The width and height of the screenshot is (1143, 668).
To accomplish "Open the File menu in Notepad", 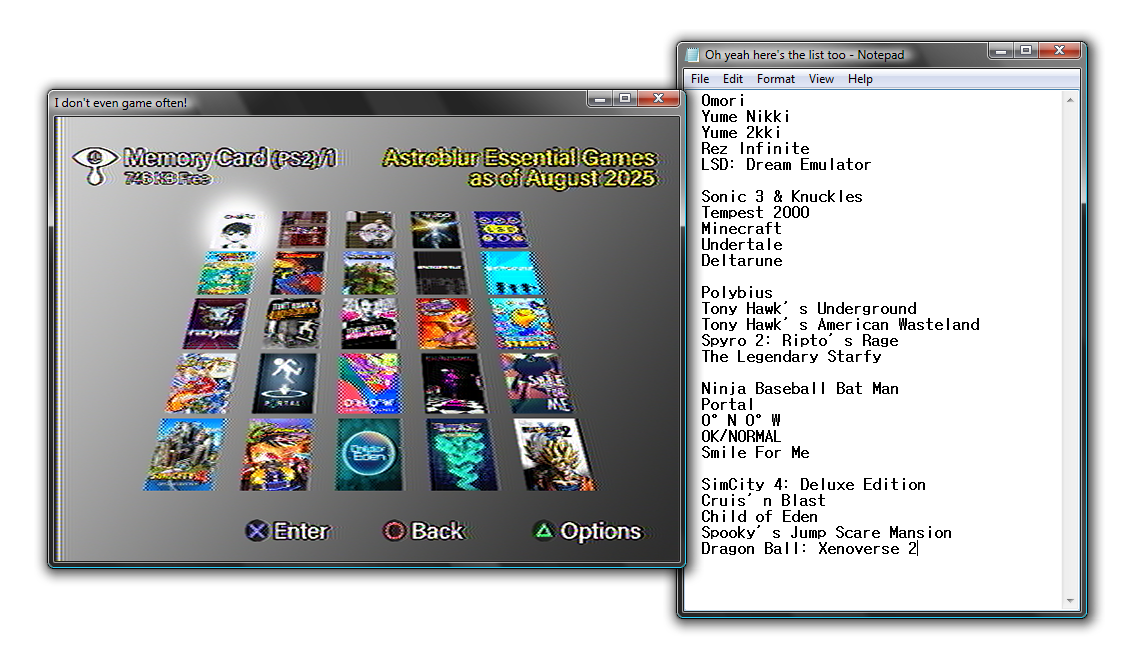I will tap(700, 79).
